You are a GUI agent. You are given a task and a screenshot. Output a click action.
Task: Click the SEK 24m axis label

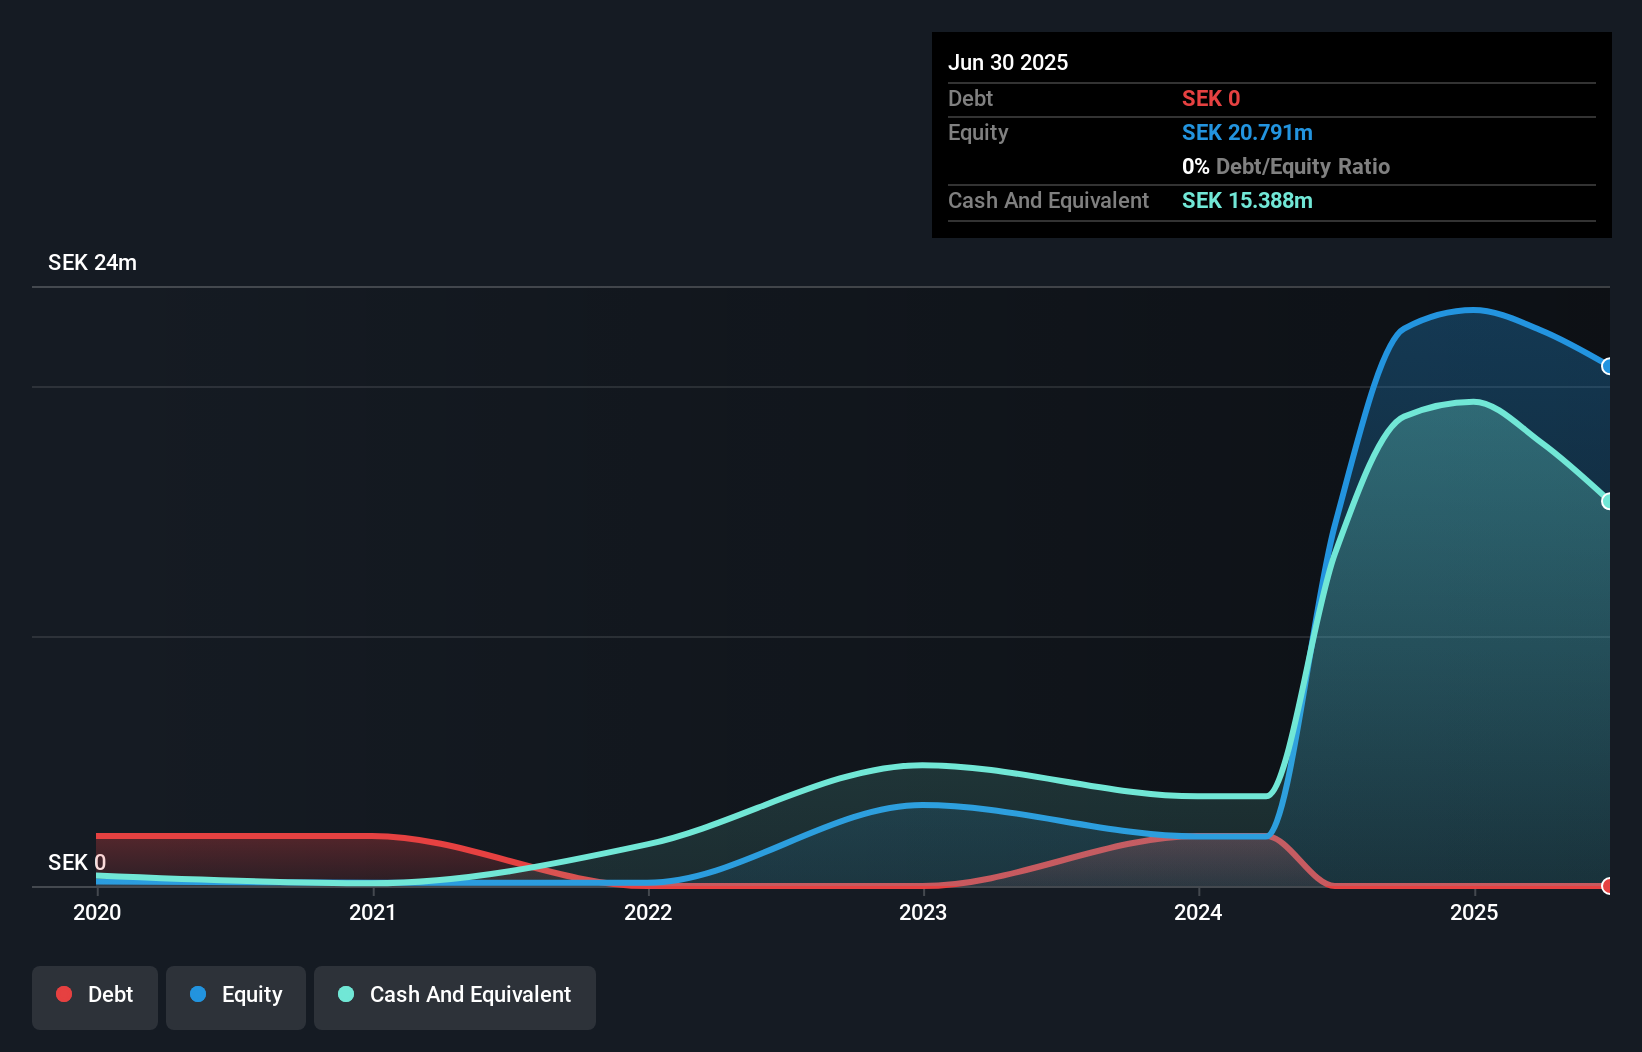coord(92,263)
